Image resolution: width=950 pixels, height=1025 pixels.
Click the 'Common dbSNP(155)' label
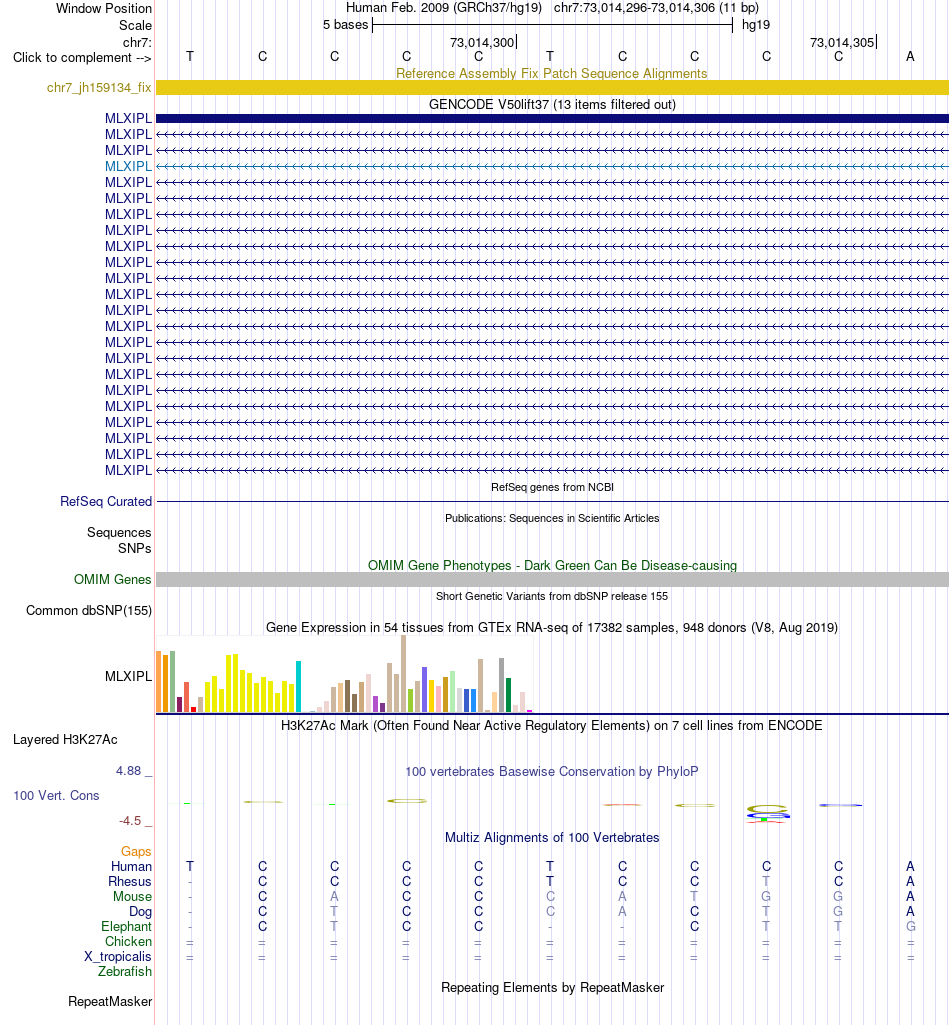(89, 611)
